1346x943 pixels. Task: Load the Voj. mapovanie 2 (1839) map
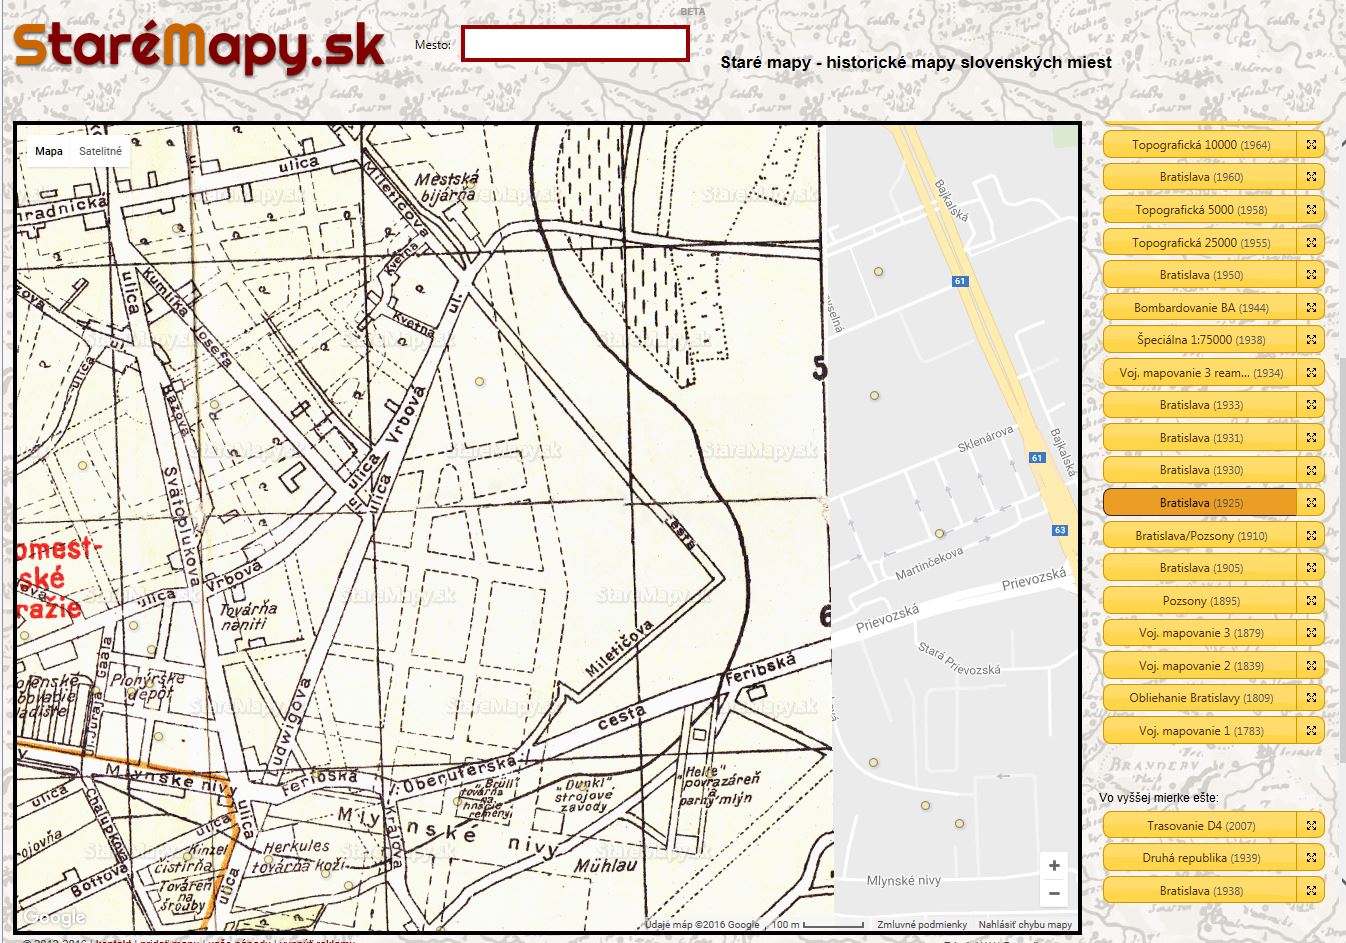click(x=1200, y=666)
